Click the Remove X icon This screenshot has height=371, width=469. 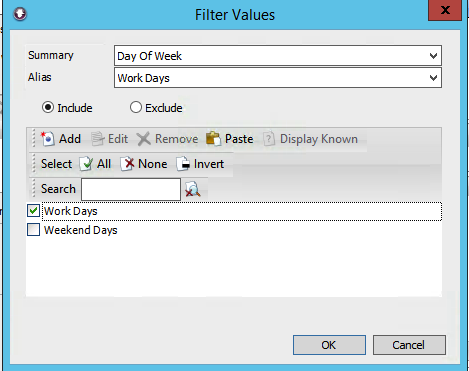(144, 139)
